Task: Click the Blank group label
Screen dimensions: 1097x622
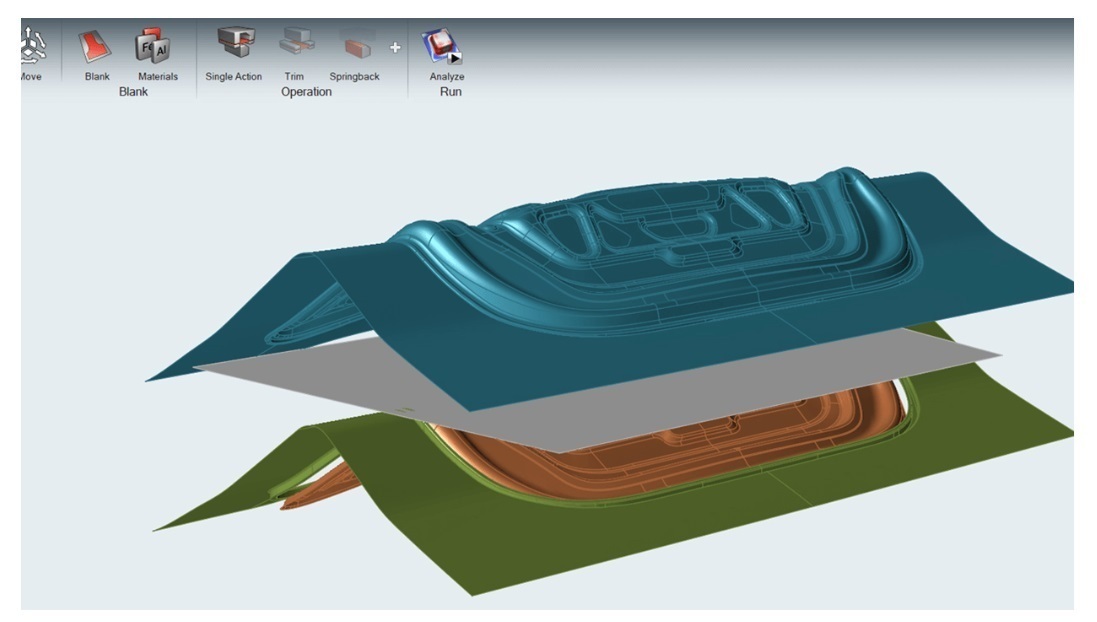Action: pos(133,92)
